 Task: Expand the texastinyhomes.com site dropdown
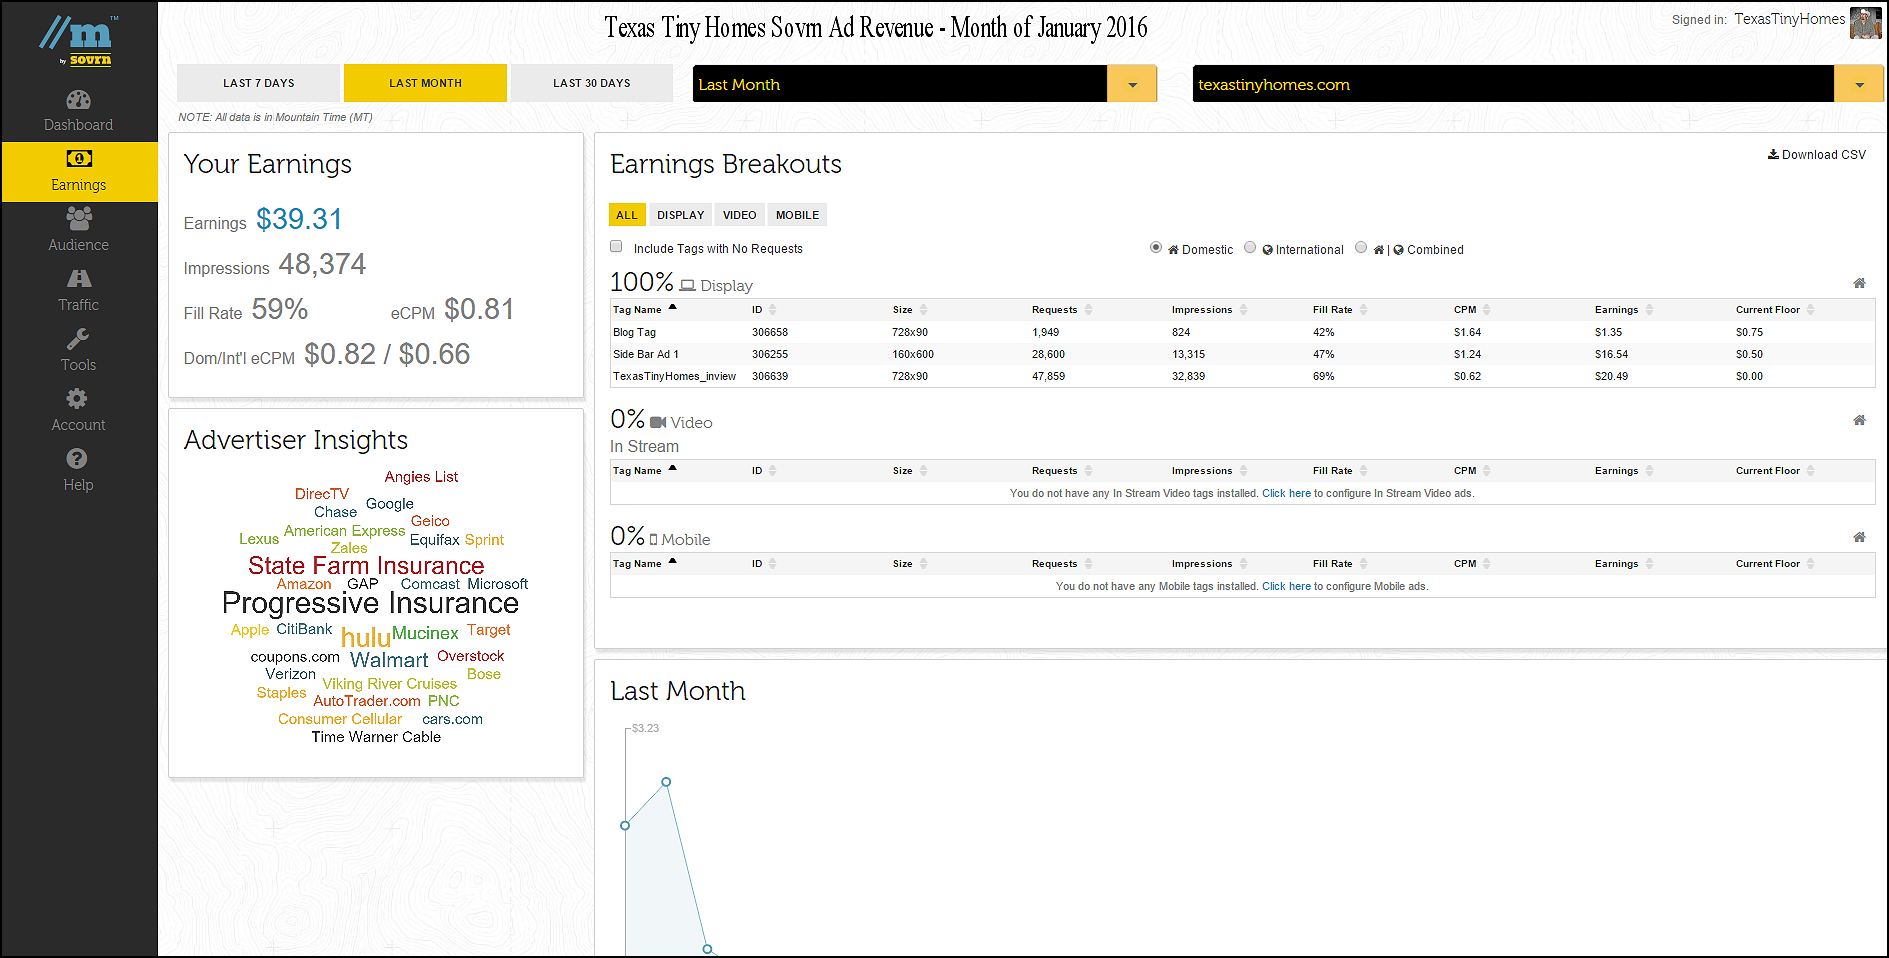(x=1858, y=85)
